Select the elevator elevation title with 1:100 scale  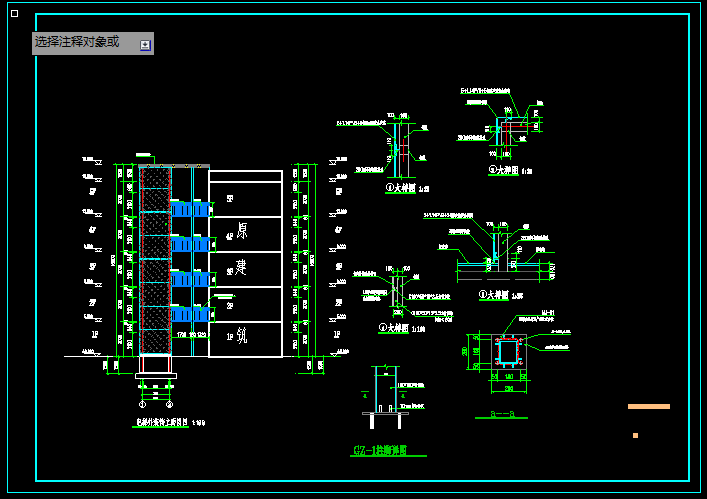coord(170,422)
